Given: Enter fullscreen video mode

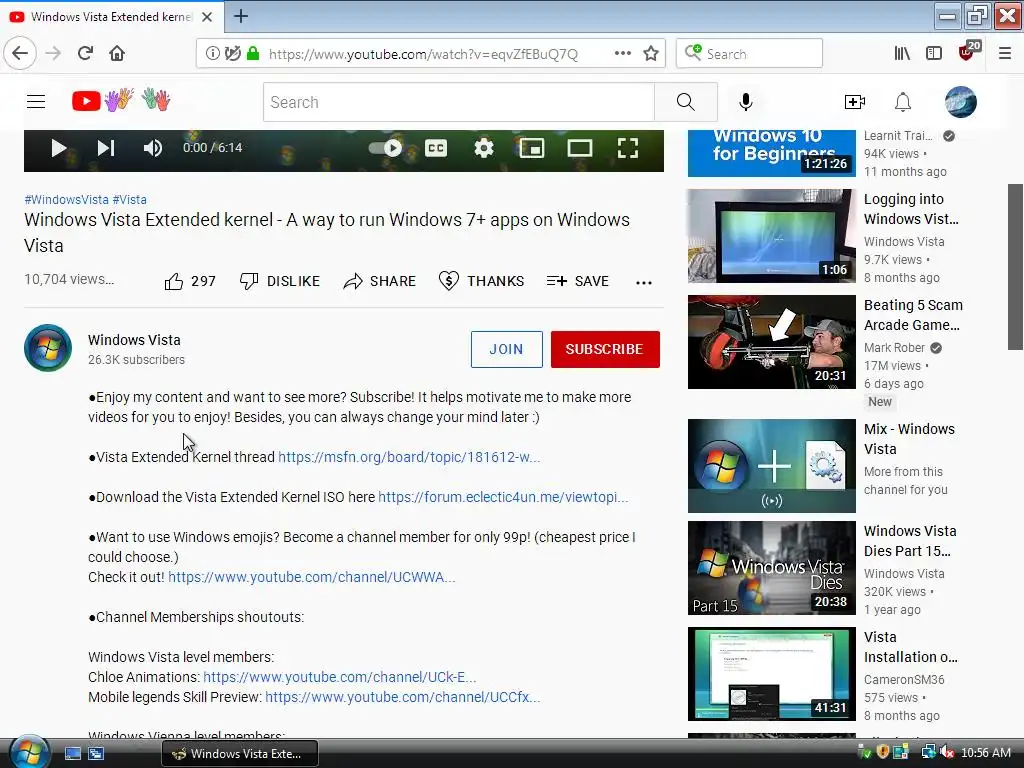Looking at the screenshot, I should [x=628, y=148].
